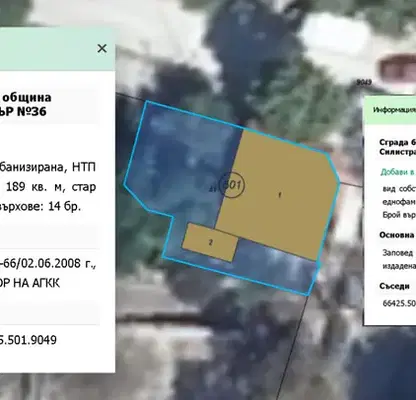Select building 2 on the map

pos(210,243)
